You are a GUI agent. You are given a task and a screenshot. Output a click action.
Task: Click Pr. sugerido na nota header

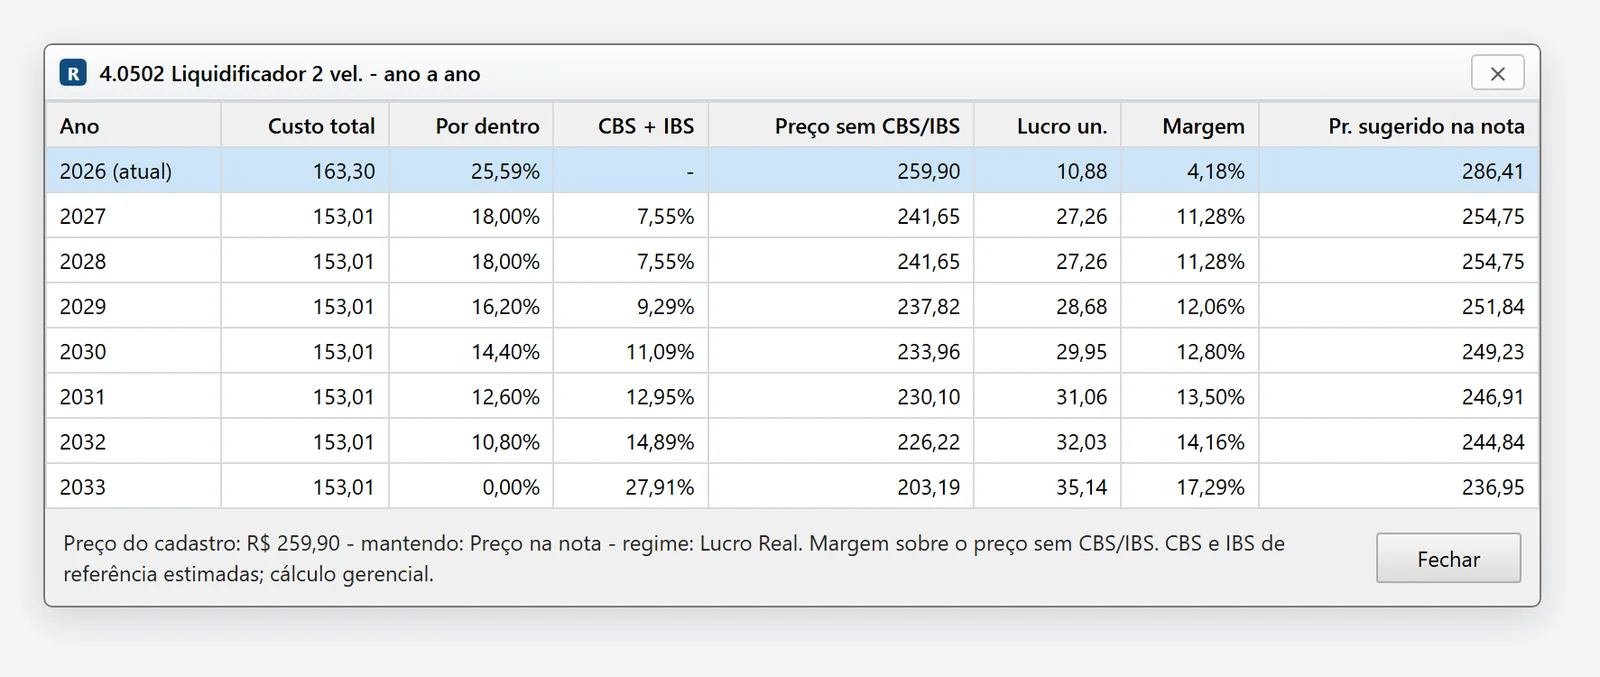tap(1399, 126)
